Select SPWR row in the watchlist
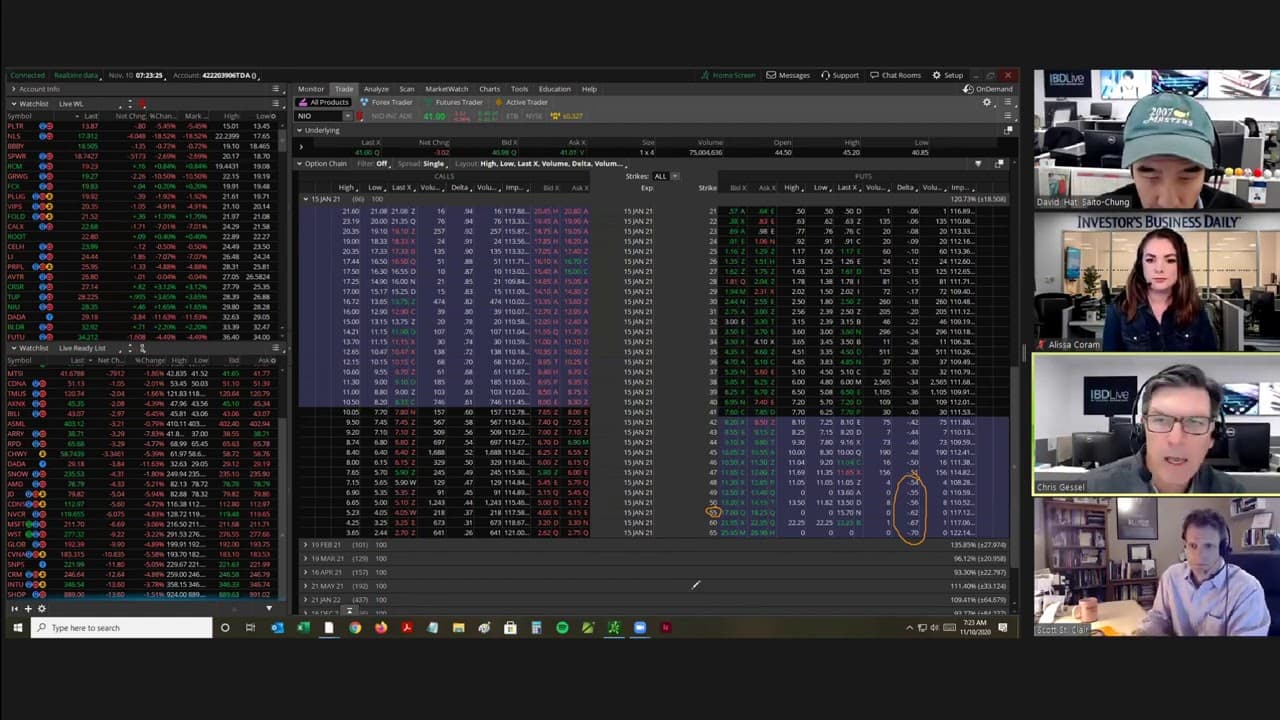The image size is (1280, 720). [142, 156]
